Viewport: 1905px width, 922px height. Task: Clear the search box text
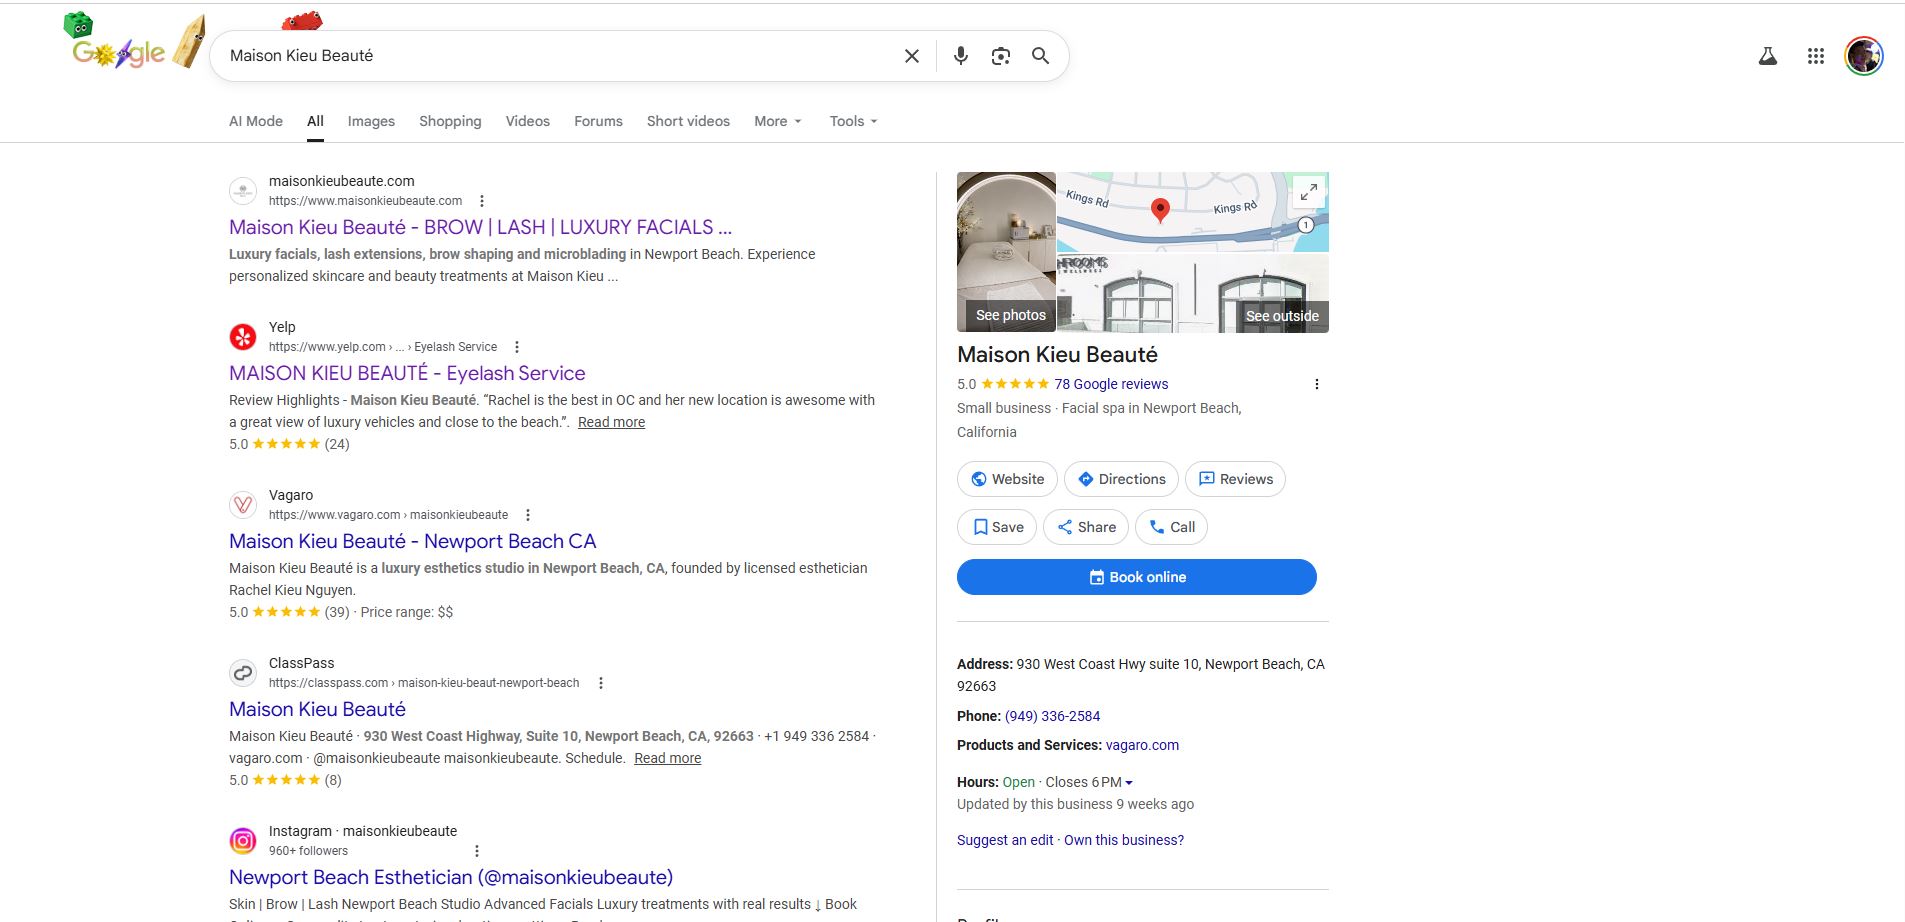912,56
